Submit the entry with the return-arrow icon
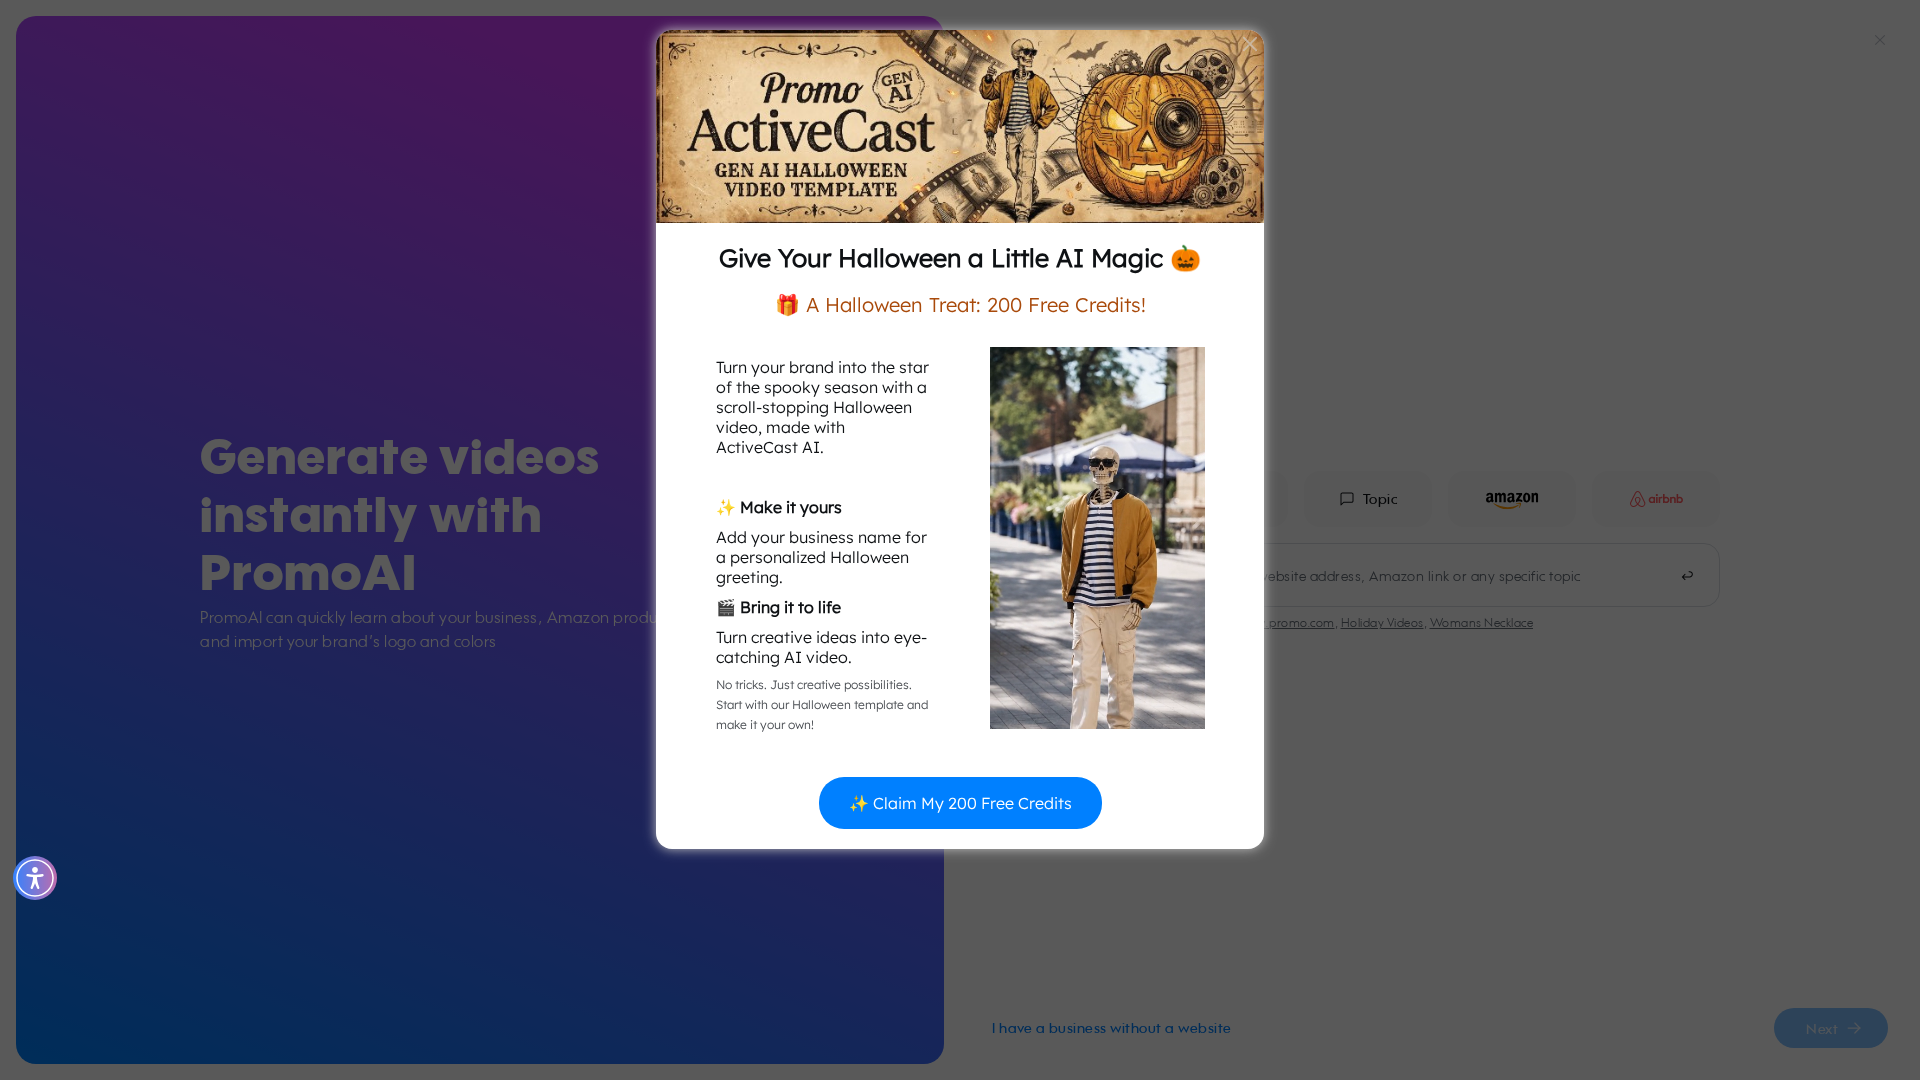This screenshot has height=1080, width=1920. click(1687, 576)
